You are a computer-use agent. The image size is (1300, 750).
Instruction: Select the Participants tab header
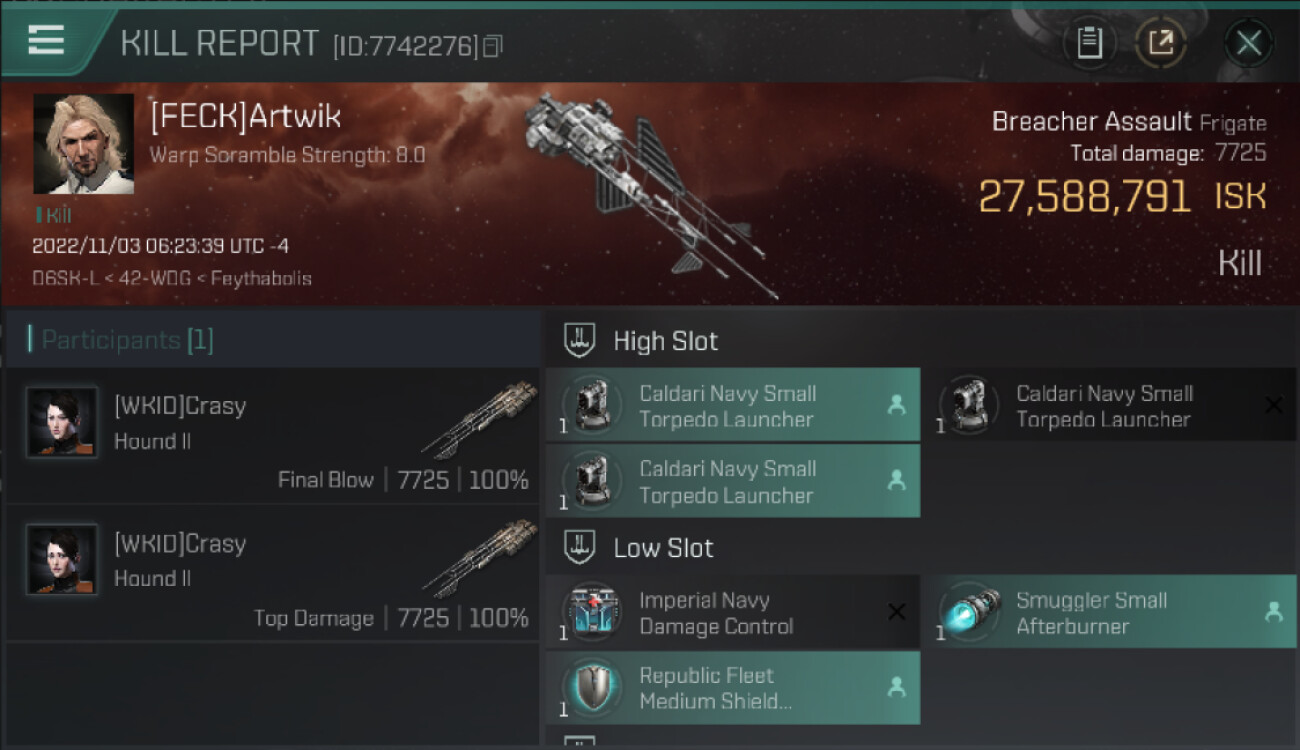click(x=127, y=340)
